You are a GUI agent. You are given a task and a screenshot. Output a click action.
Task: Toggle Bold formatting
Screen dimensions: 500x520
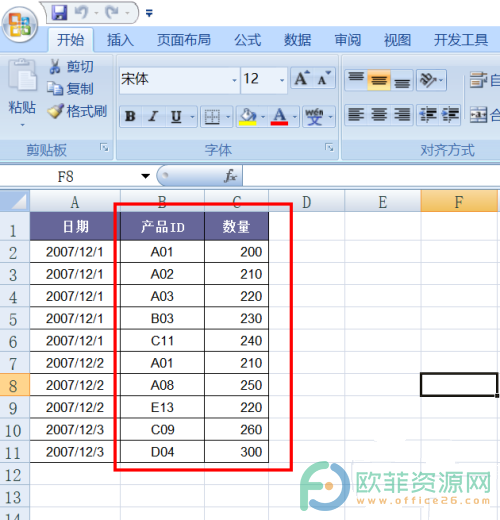coord(130,116)
